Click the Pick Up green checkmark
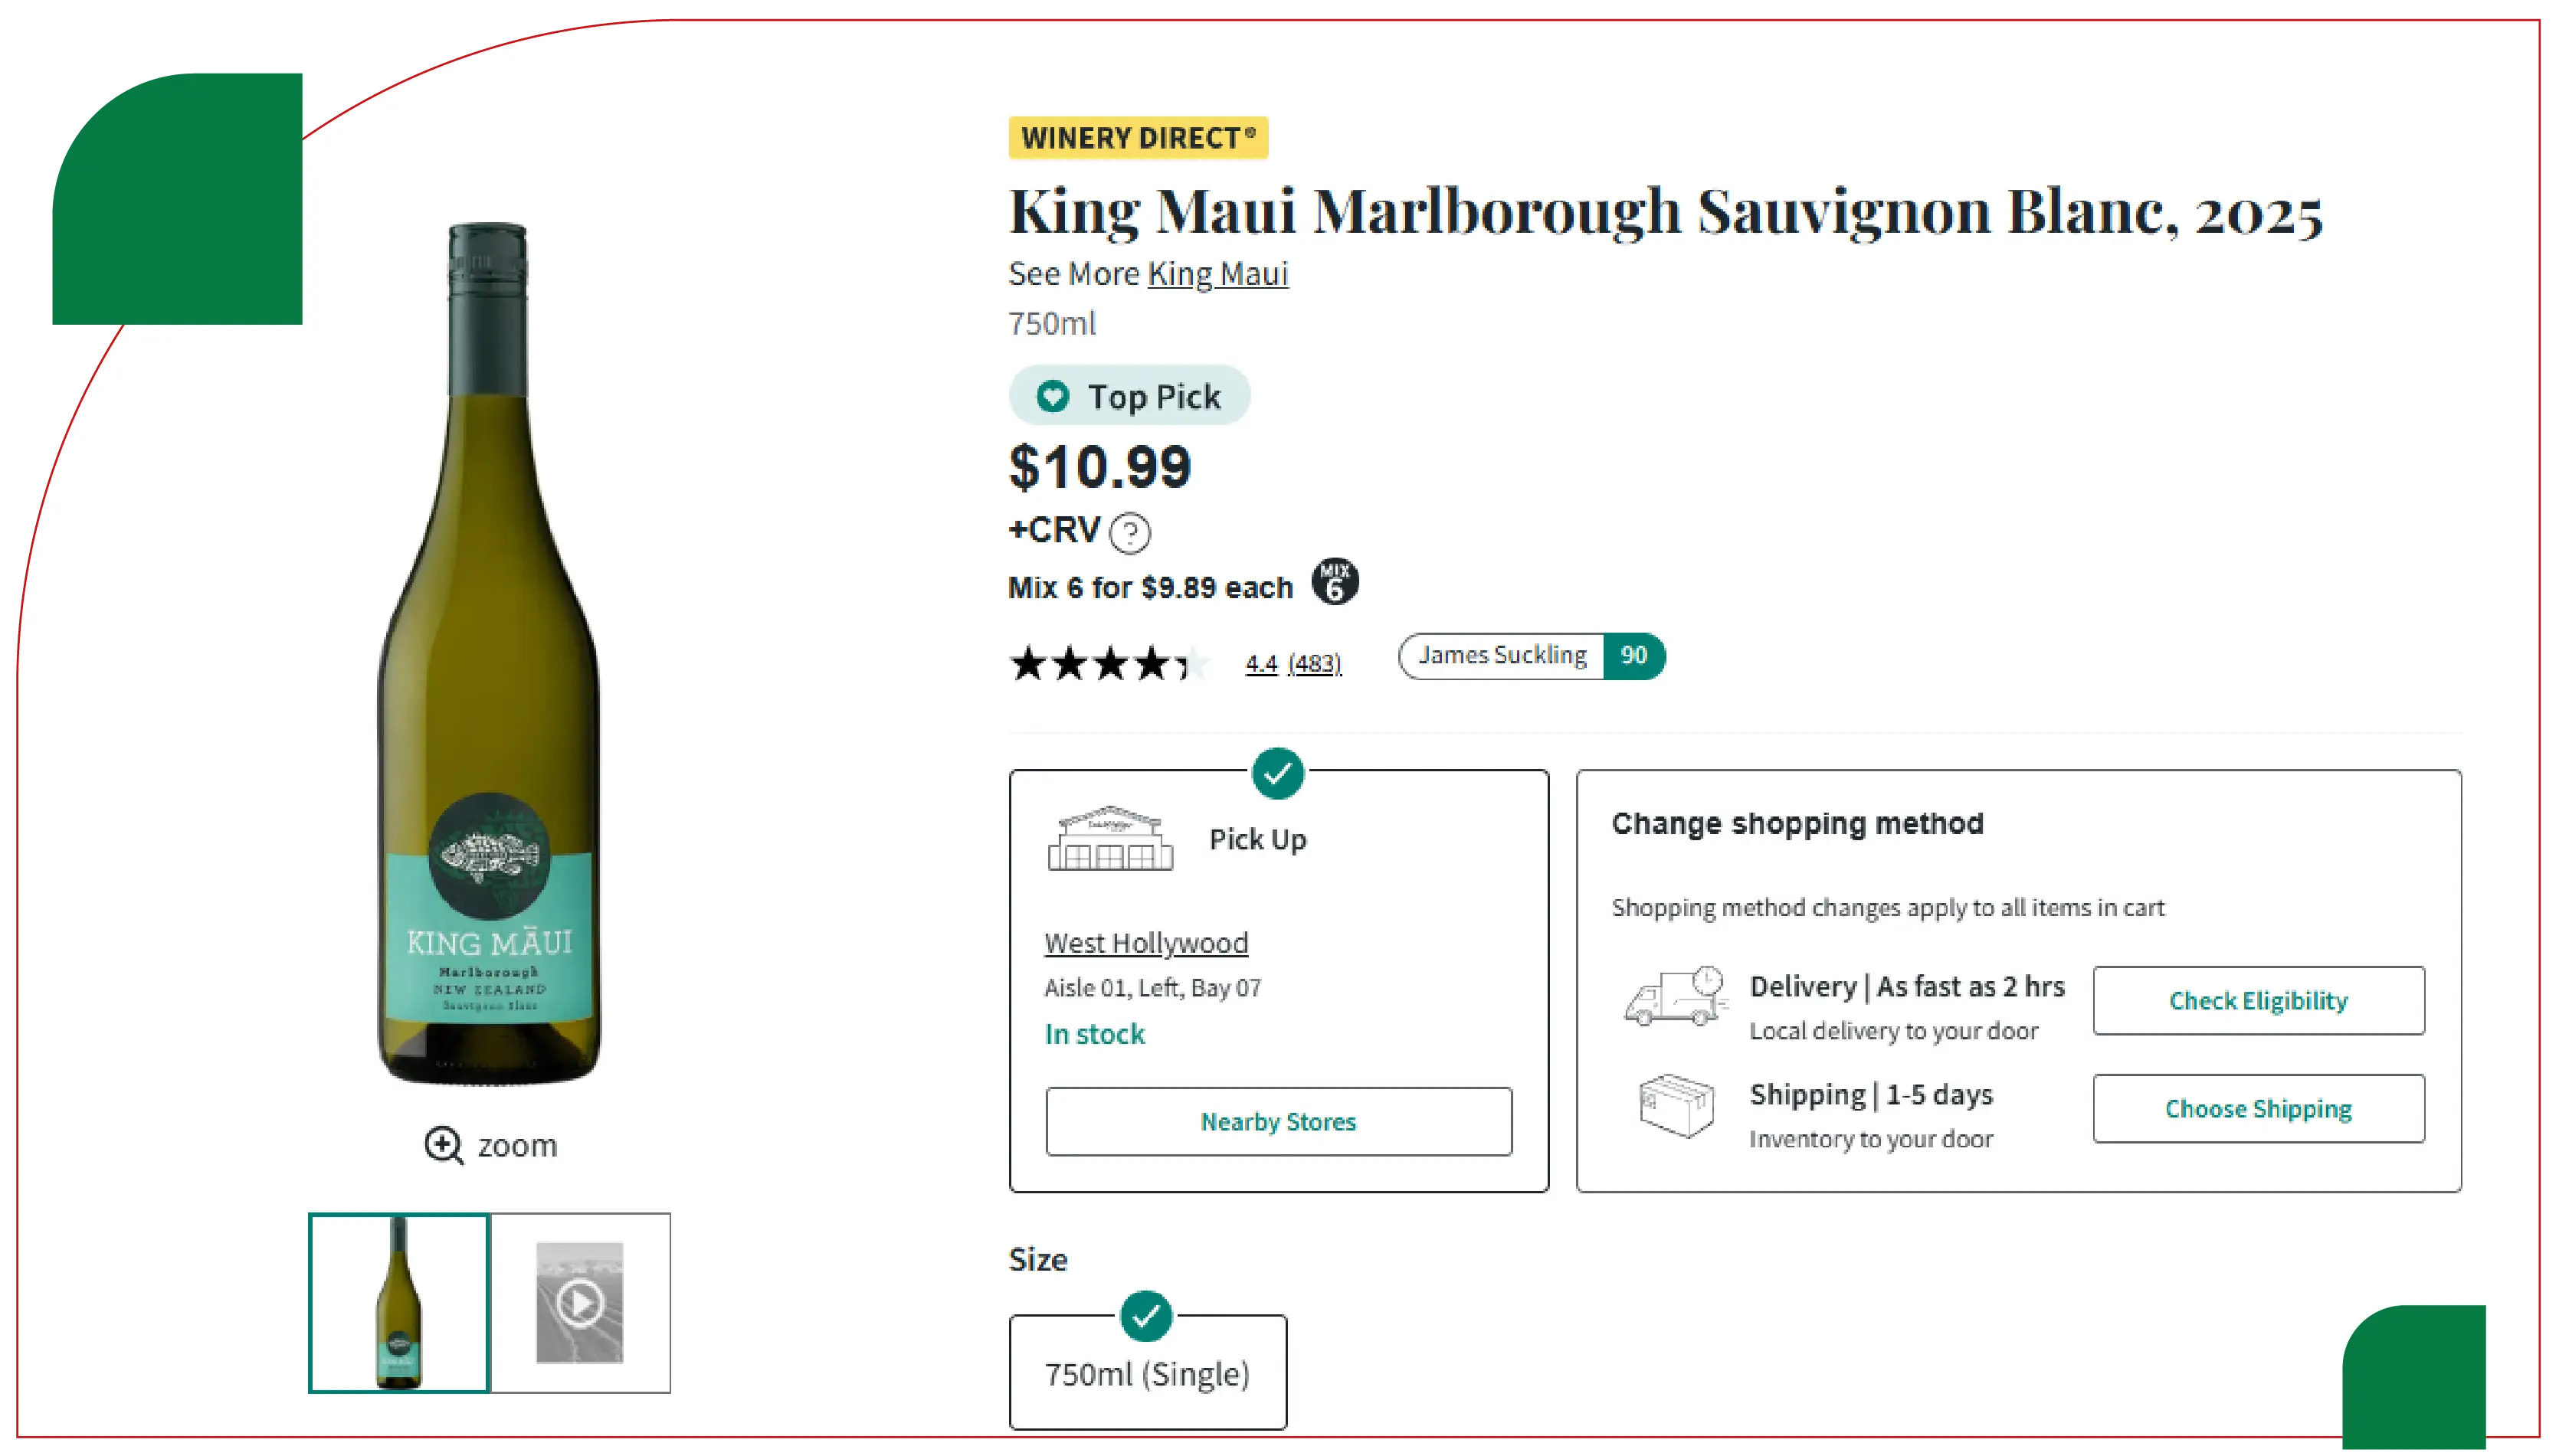The height and width of the screenshot is (1456, 2559). [x=1277, y=773]
